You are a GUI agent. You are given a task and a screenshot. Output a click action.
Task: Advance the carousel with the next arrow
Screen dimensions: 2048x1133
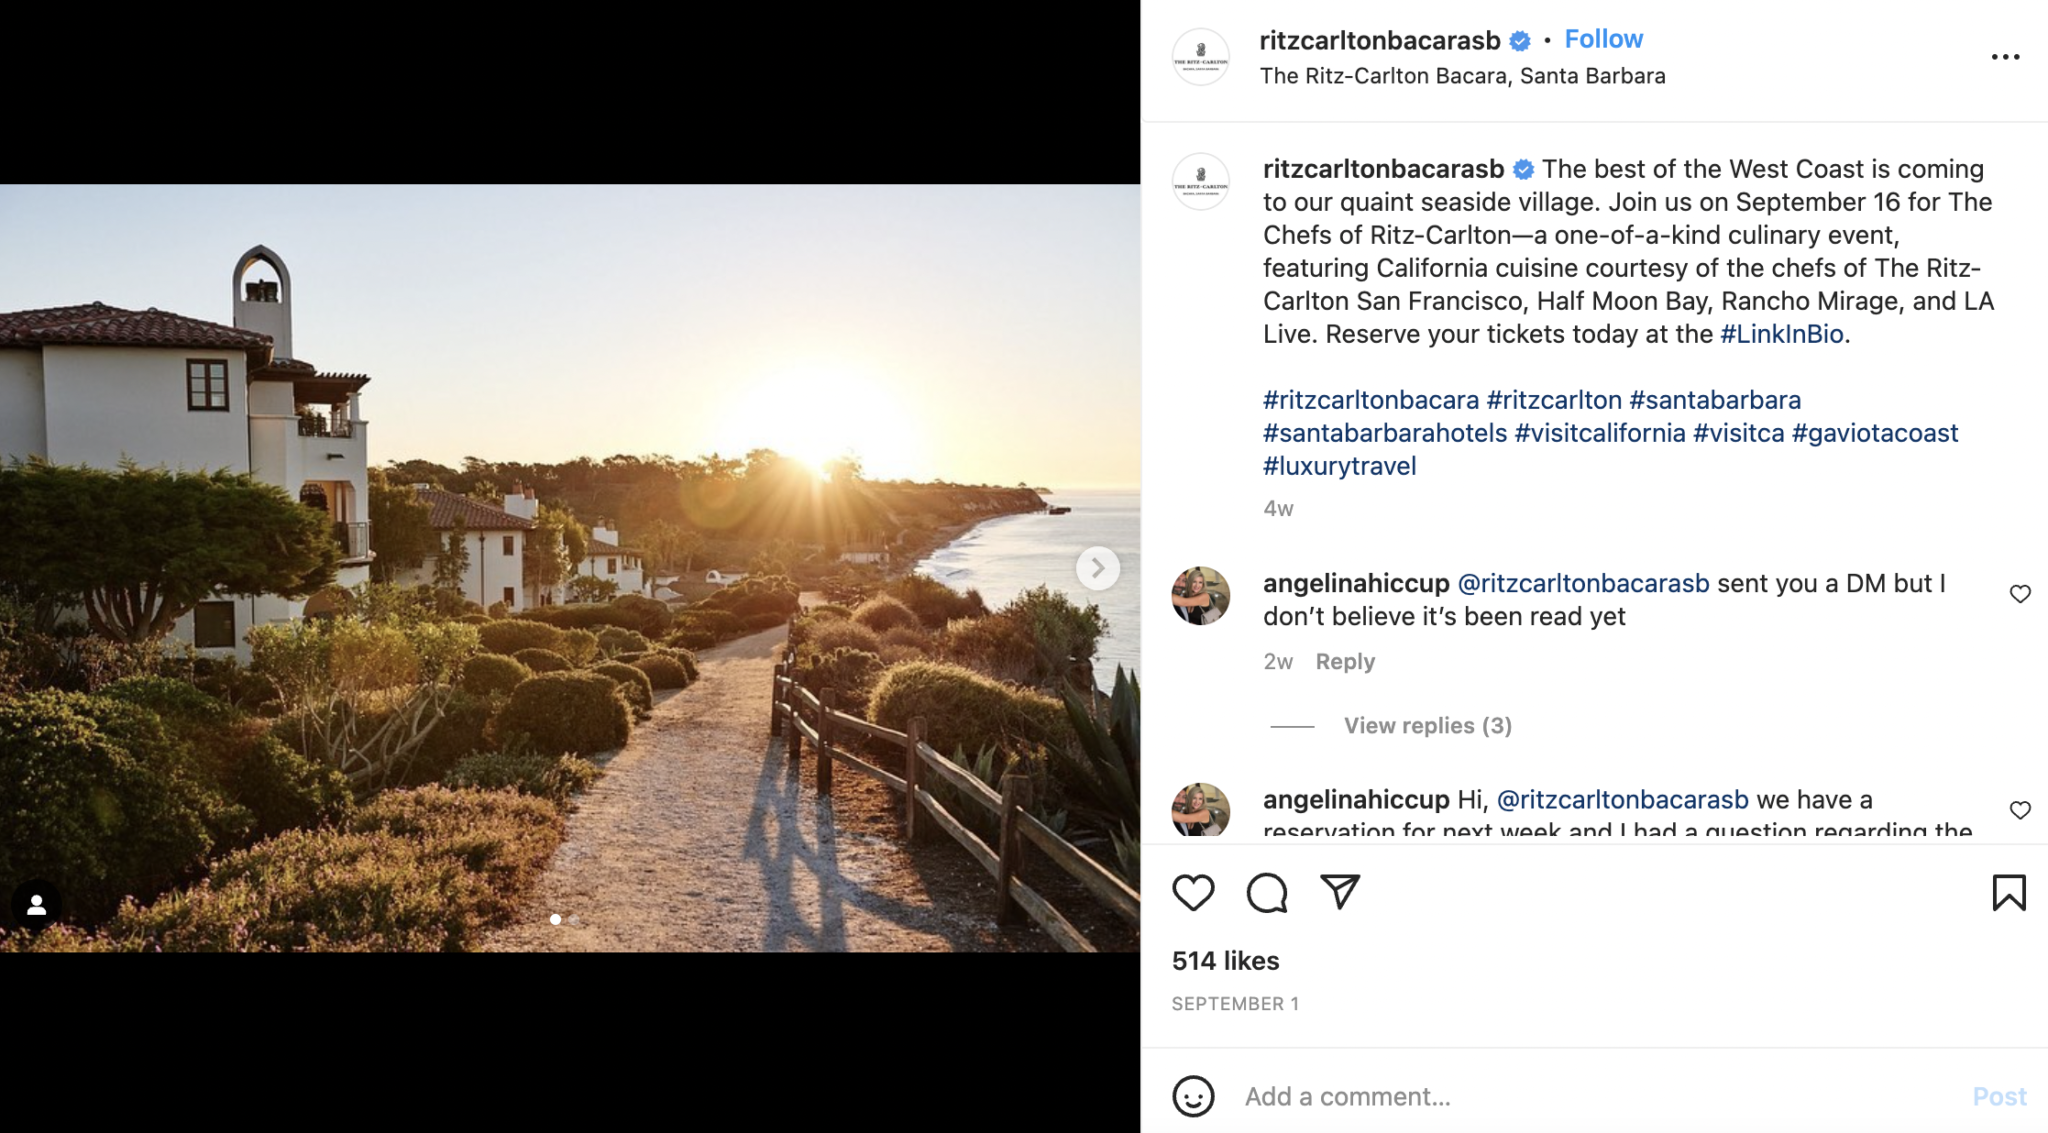point(1099,568)
